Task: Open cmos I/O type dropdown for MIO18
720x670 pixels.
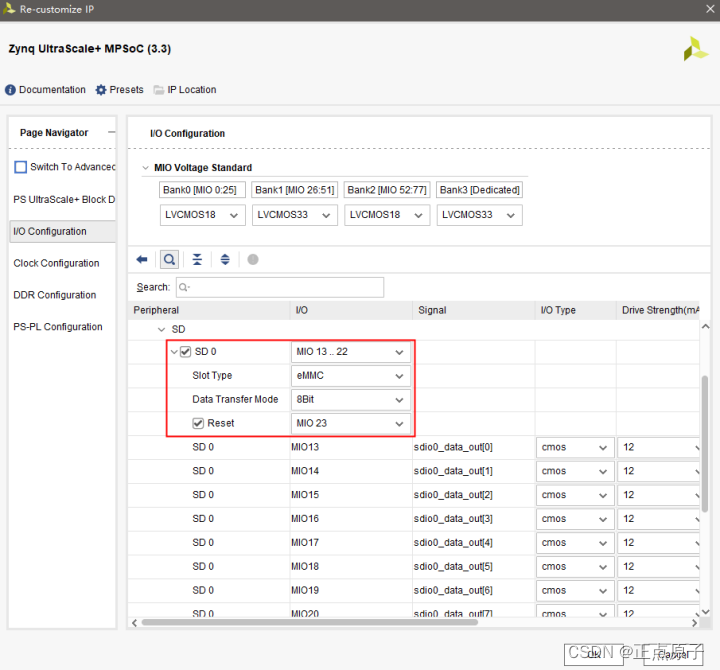Action: [575, 567]
